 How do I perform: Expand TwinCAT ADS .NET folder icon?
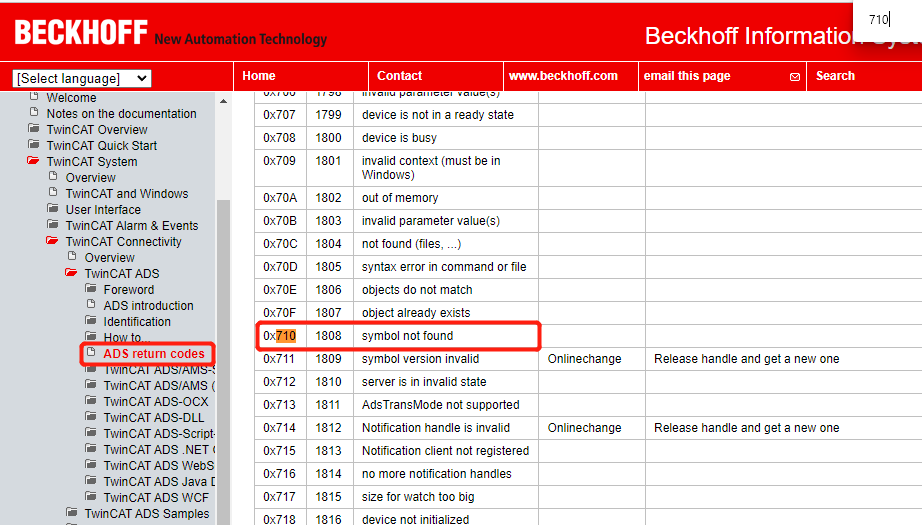pyautogui.click(x=91, y=448)
